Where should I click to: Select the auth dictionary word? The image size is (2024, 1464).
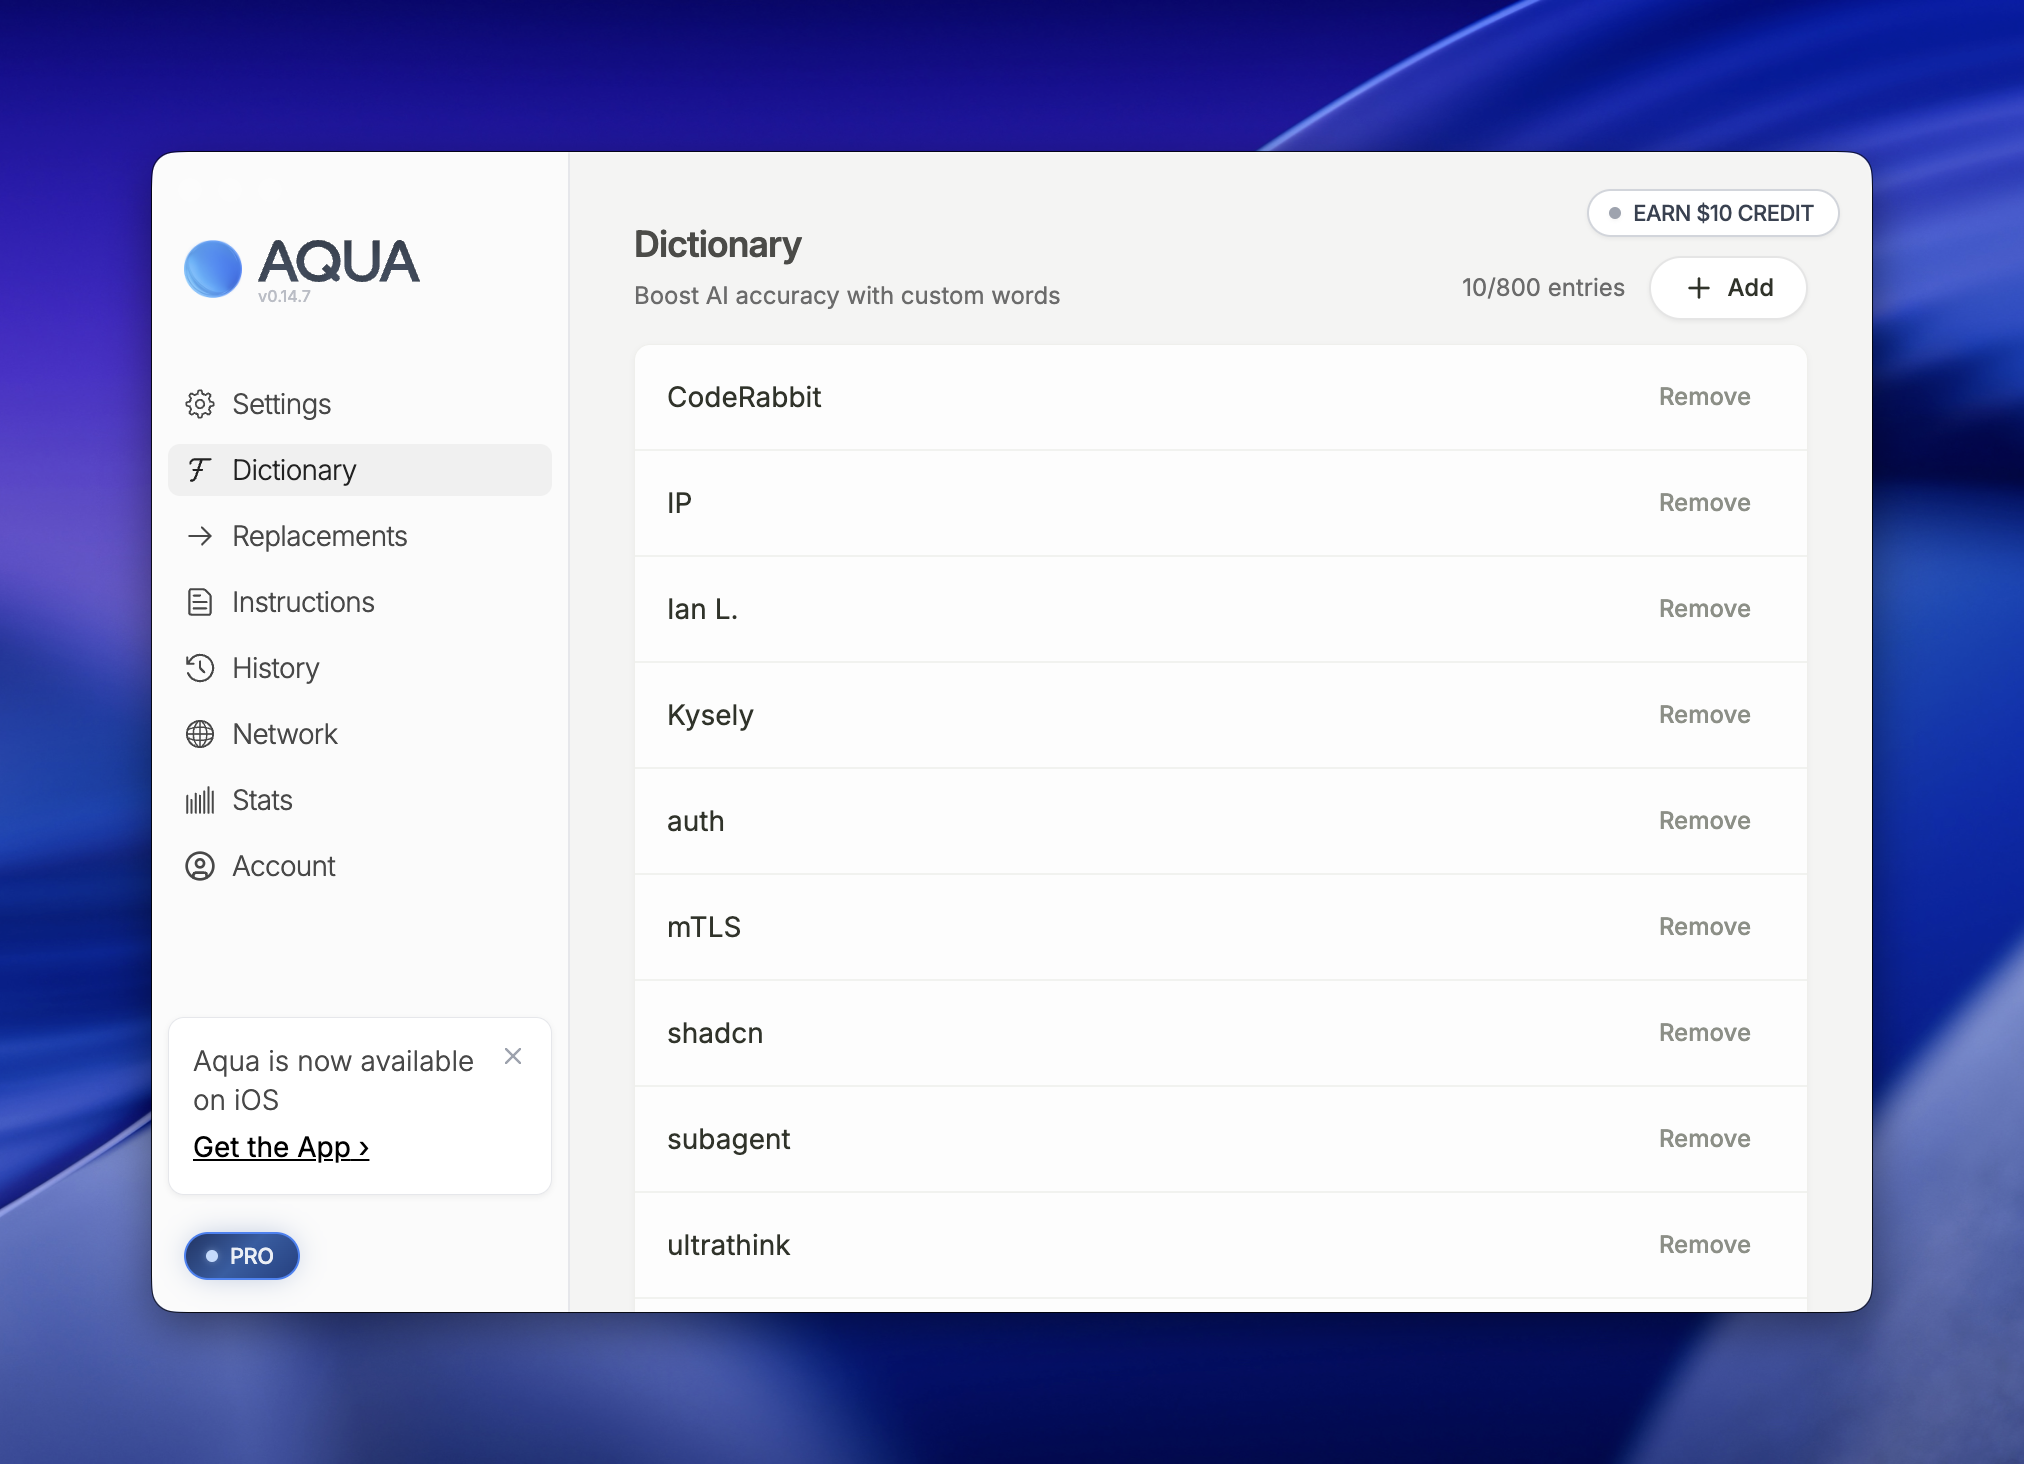[695, 821]
